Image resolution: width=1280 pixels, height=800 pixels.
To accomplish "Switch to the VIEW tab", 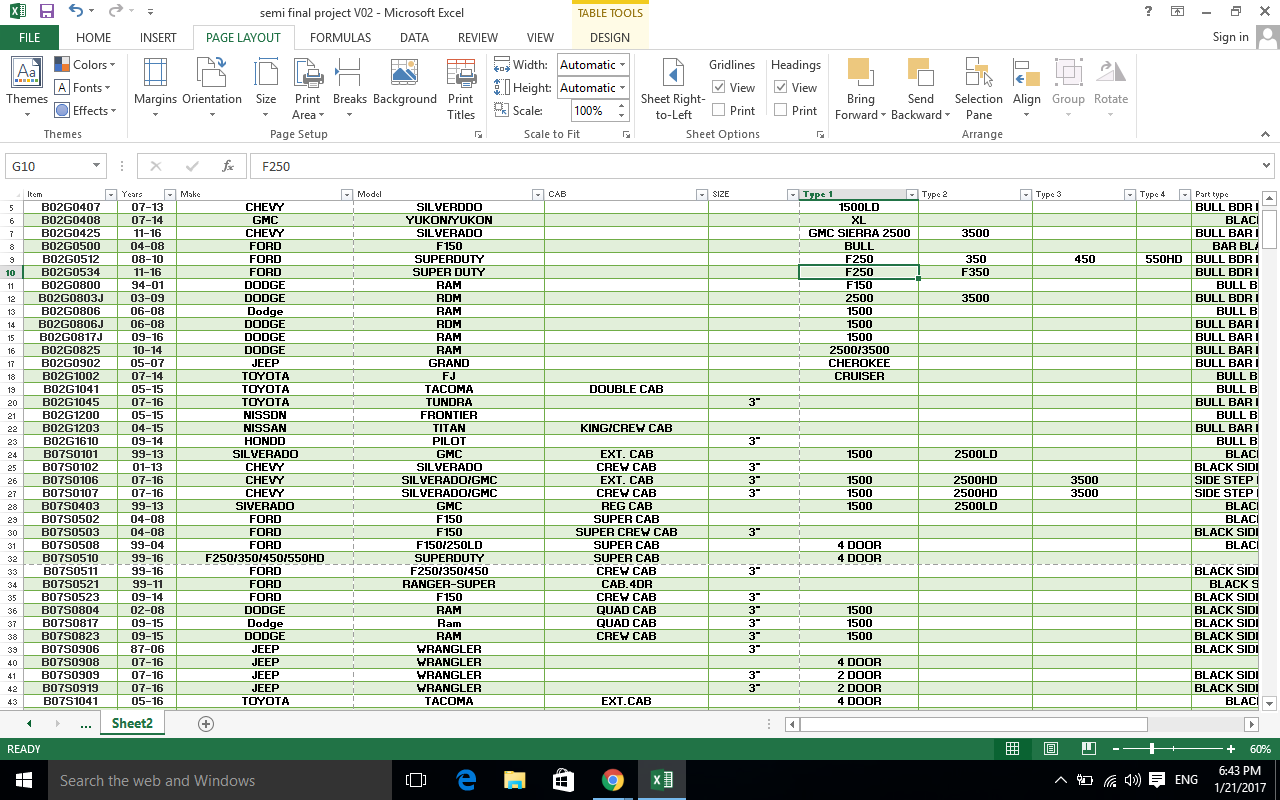I will [540, 38].
